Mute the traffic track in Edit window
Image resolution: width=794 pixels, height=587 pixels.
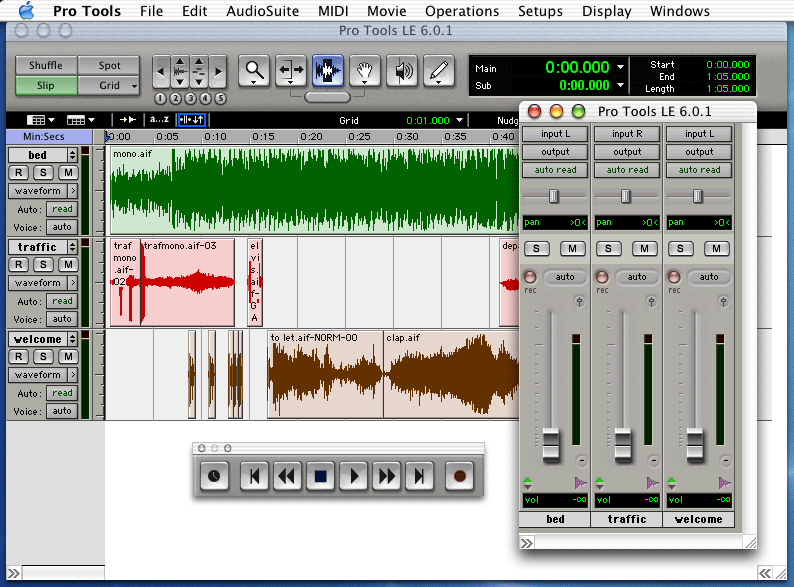[68, 264]
